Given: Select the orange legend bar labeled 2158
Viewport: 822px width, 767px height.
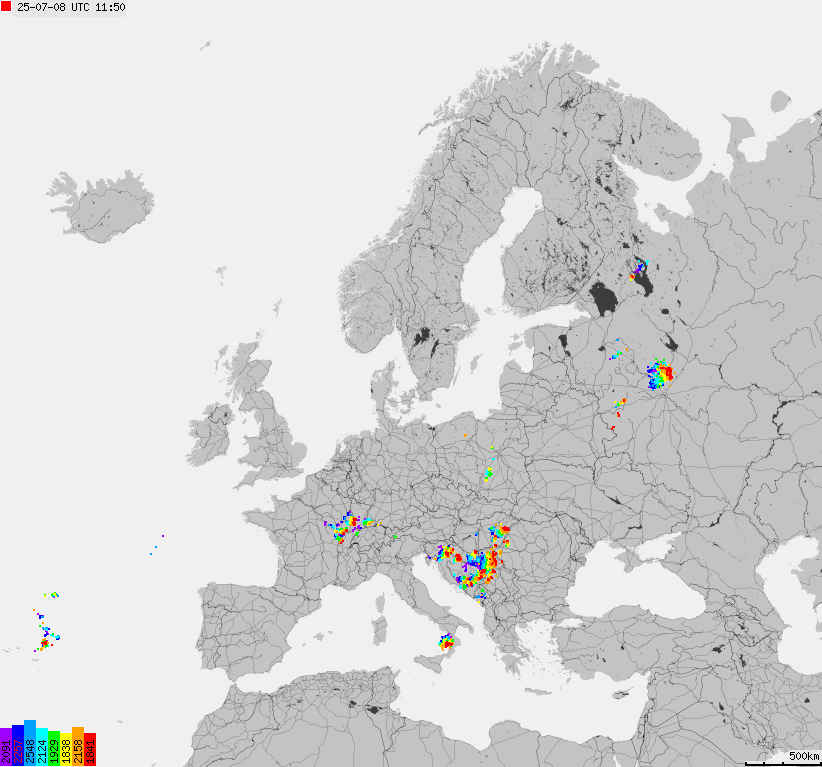Looking at the screenshot, I should [x=78, y=746].
